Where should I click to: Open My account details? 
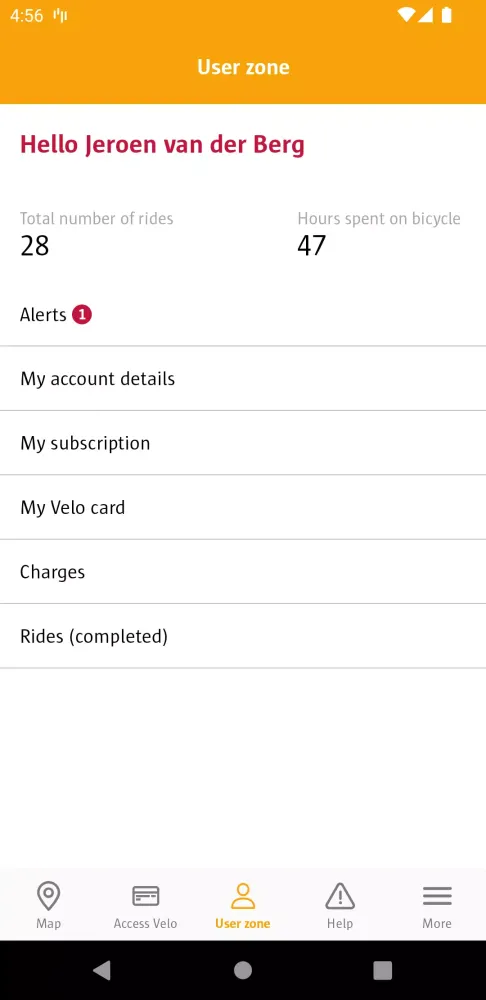pyautogui.click(x=243, y=379)
